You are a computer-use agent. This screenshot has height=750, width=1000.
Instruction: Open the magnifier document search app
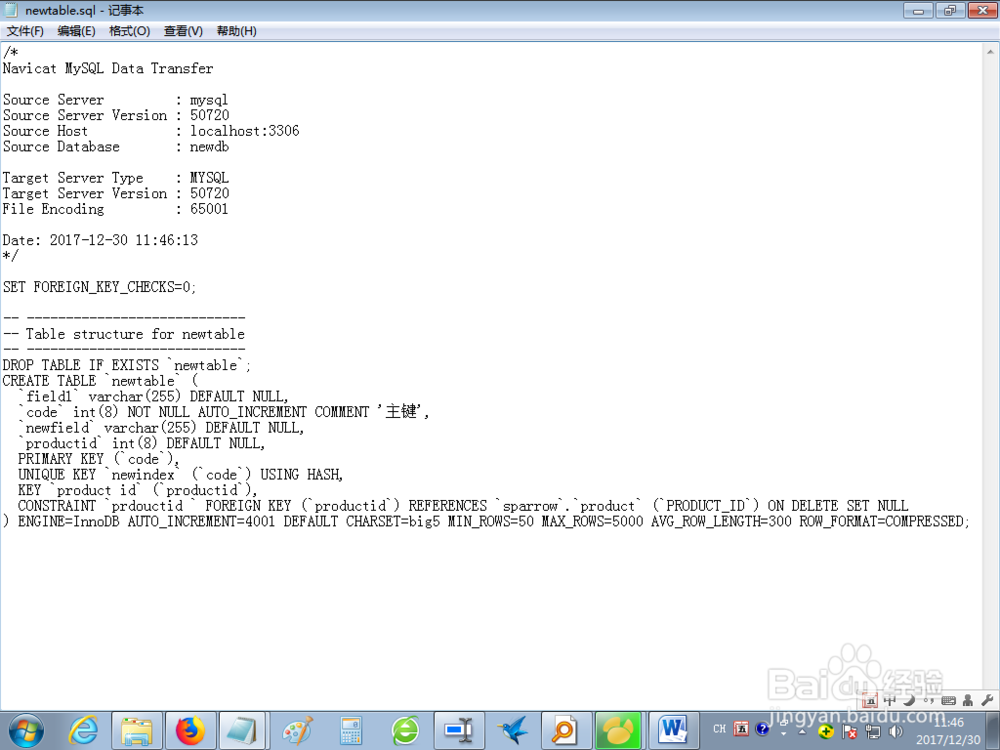click(564, 731)
